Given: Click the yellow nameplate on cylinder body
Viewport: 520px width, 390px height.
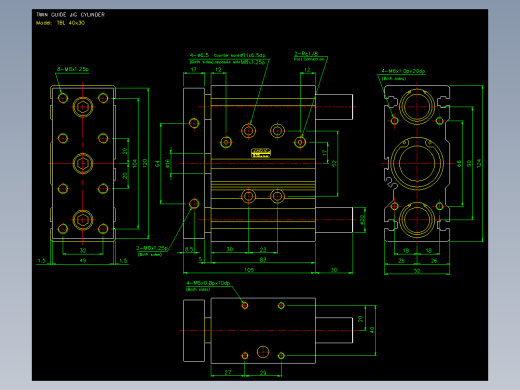Looking at the screenshot, I should pos(261,153).
